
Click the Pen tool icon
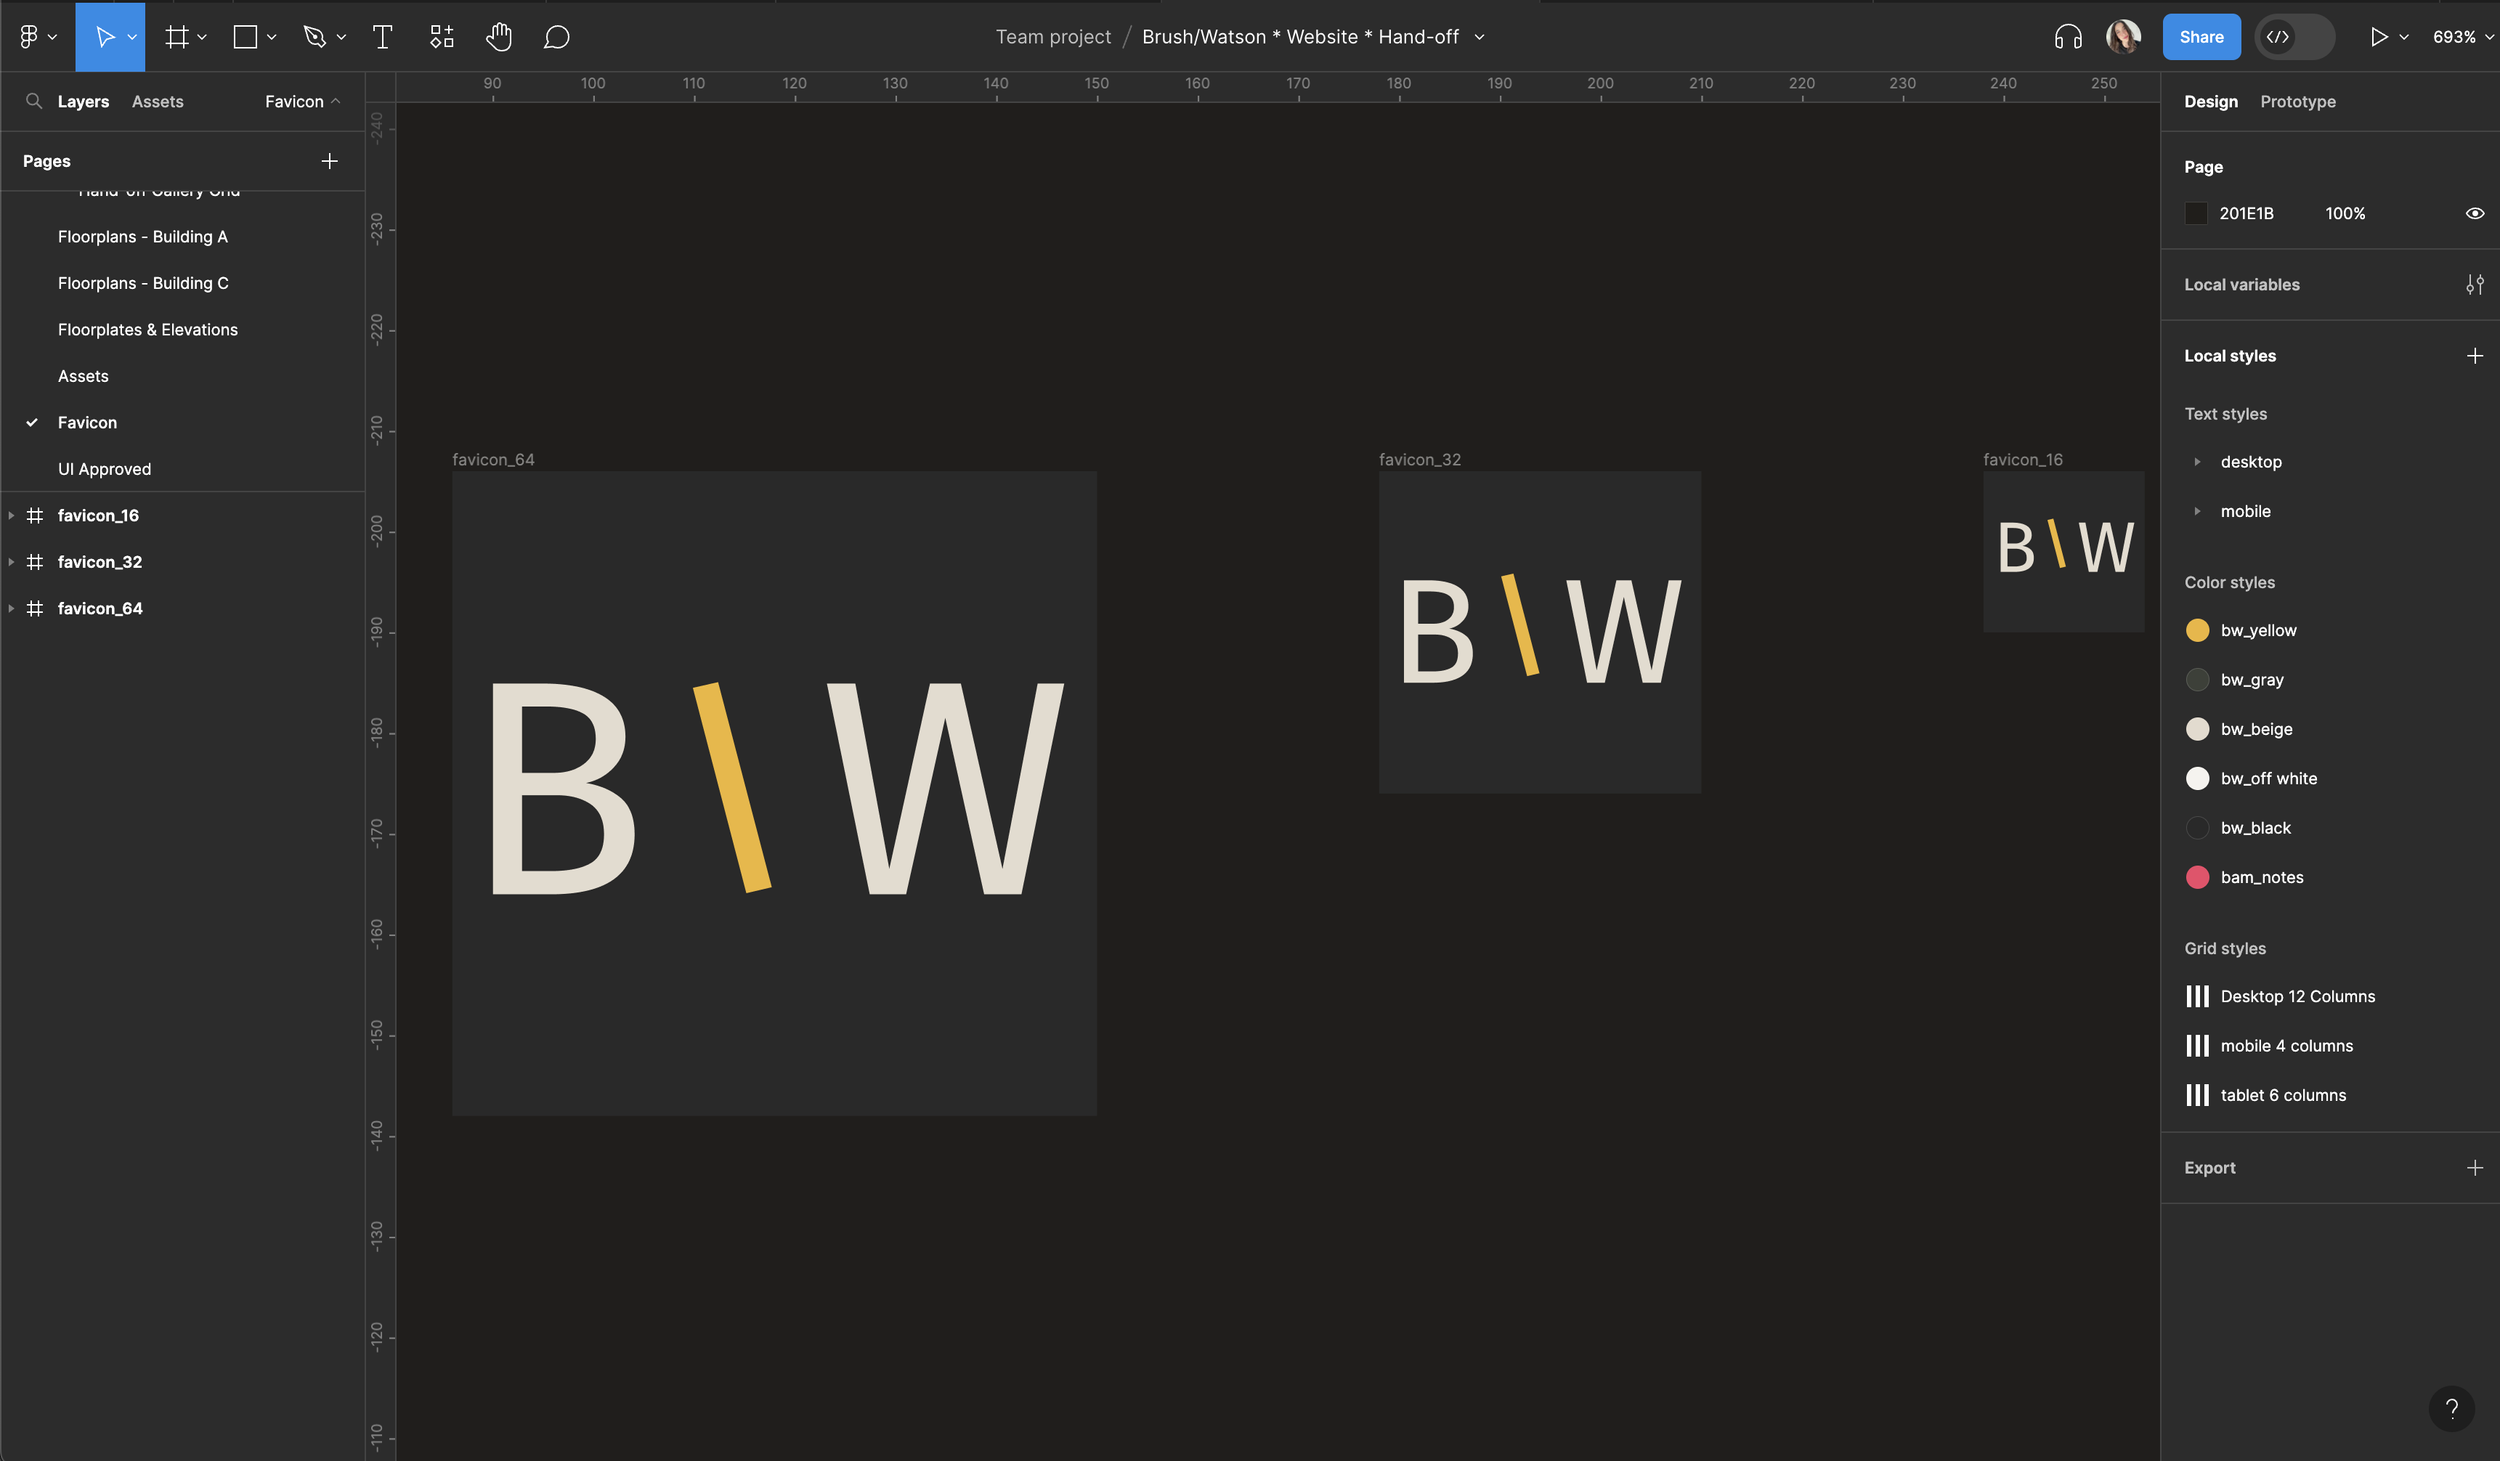pos(315,37)
